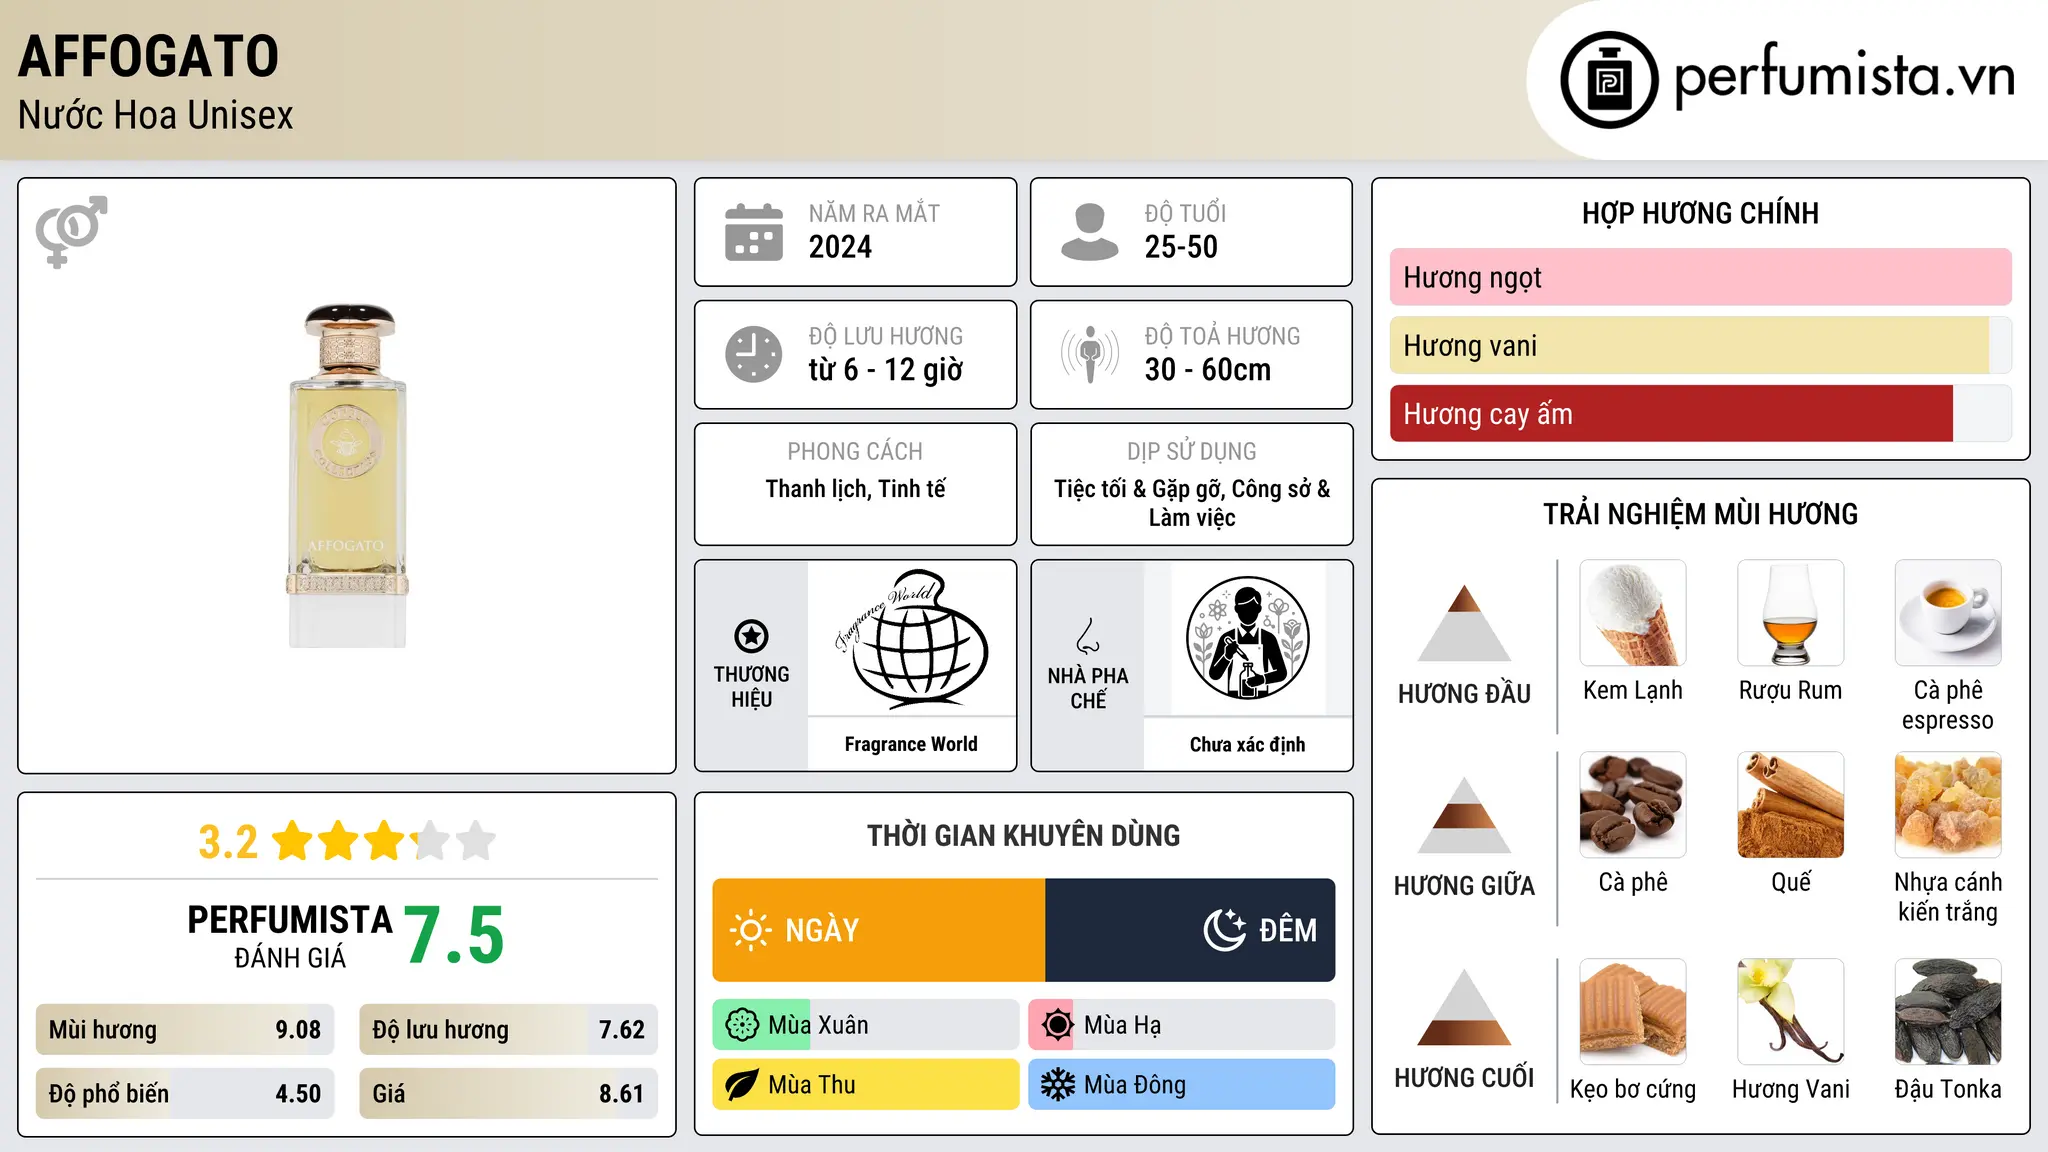Click the Trải nghiệm mùi hương heading
The width and height of the screenshot is (2048, 1152).
(1700, 515)
